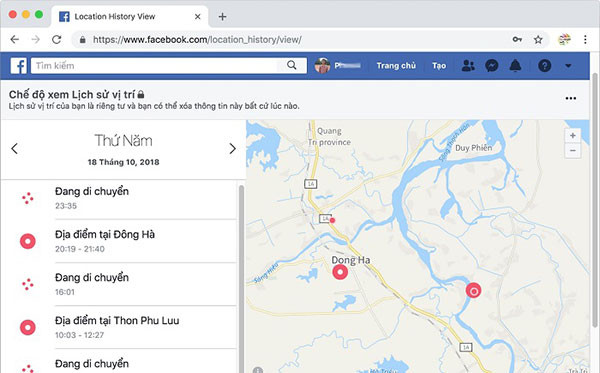600x373 pixels.
Task: Open friend requests icon
Action: click(x=468, y=66)
